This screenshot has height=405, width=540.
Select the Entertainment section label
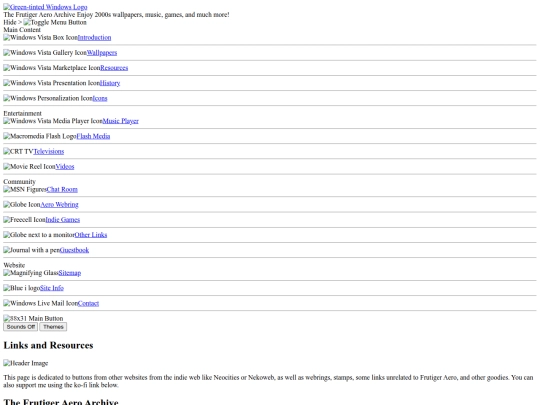22,113
